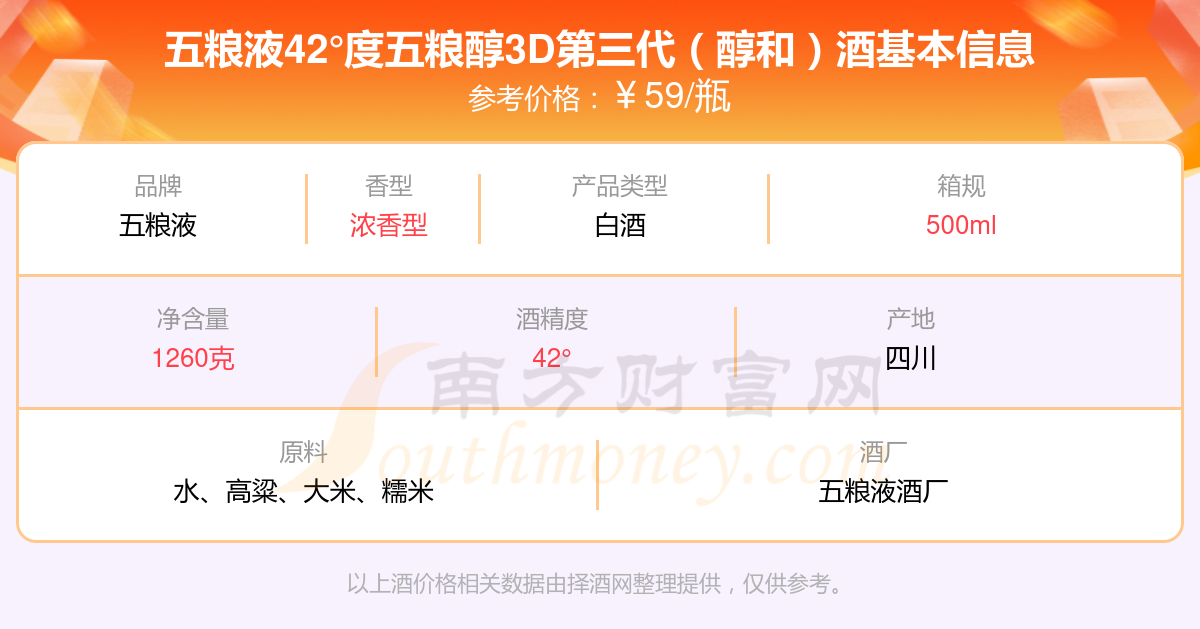Click the 香型 field label
The width and height of the screenshot is (1200, 629).
click(x=389, y=186)
